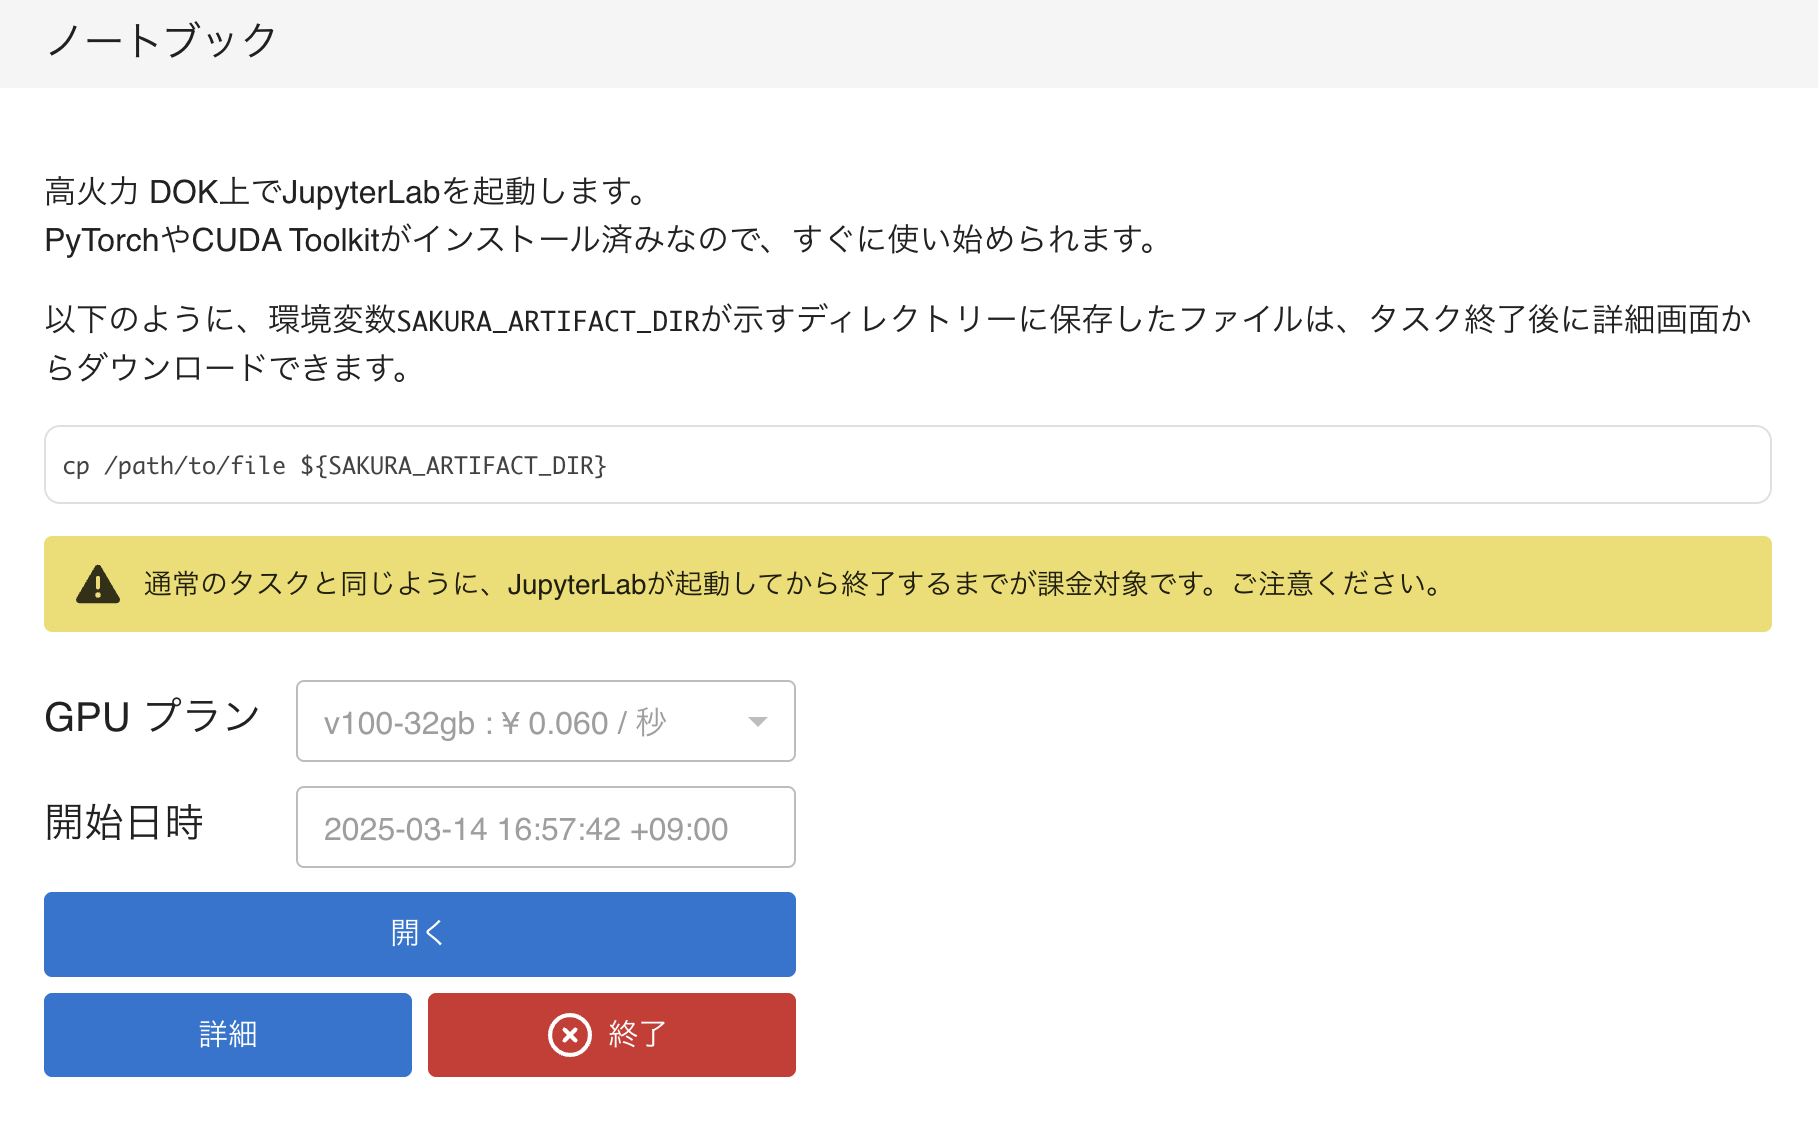This screenshot has height=1134, width=1818.
Task: Click the PyTorchやCUDA Toolkit description line
Action: point(603,240)
